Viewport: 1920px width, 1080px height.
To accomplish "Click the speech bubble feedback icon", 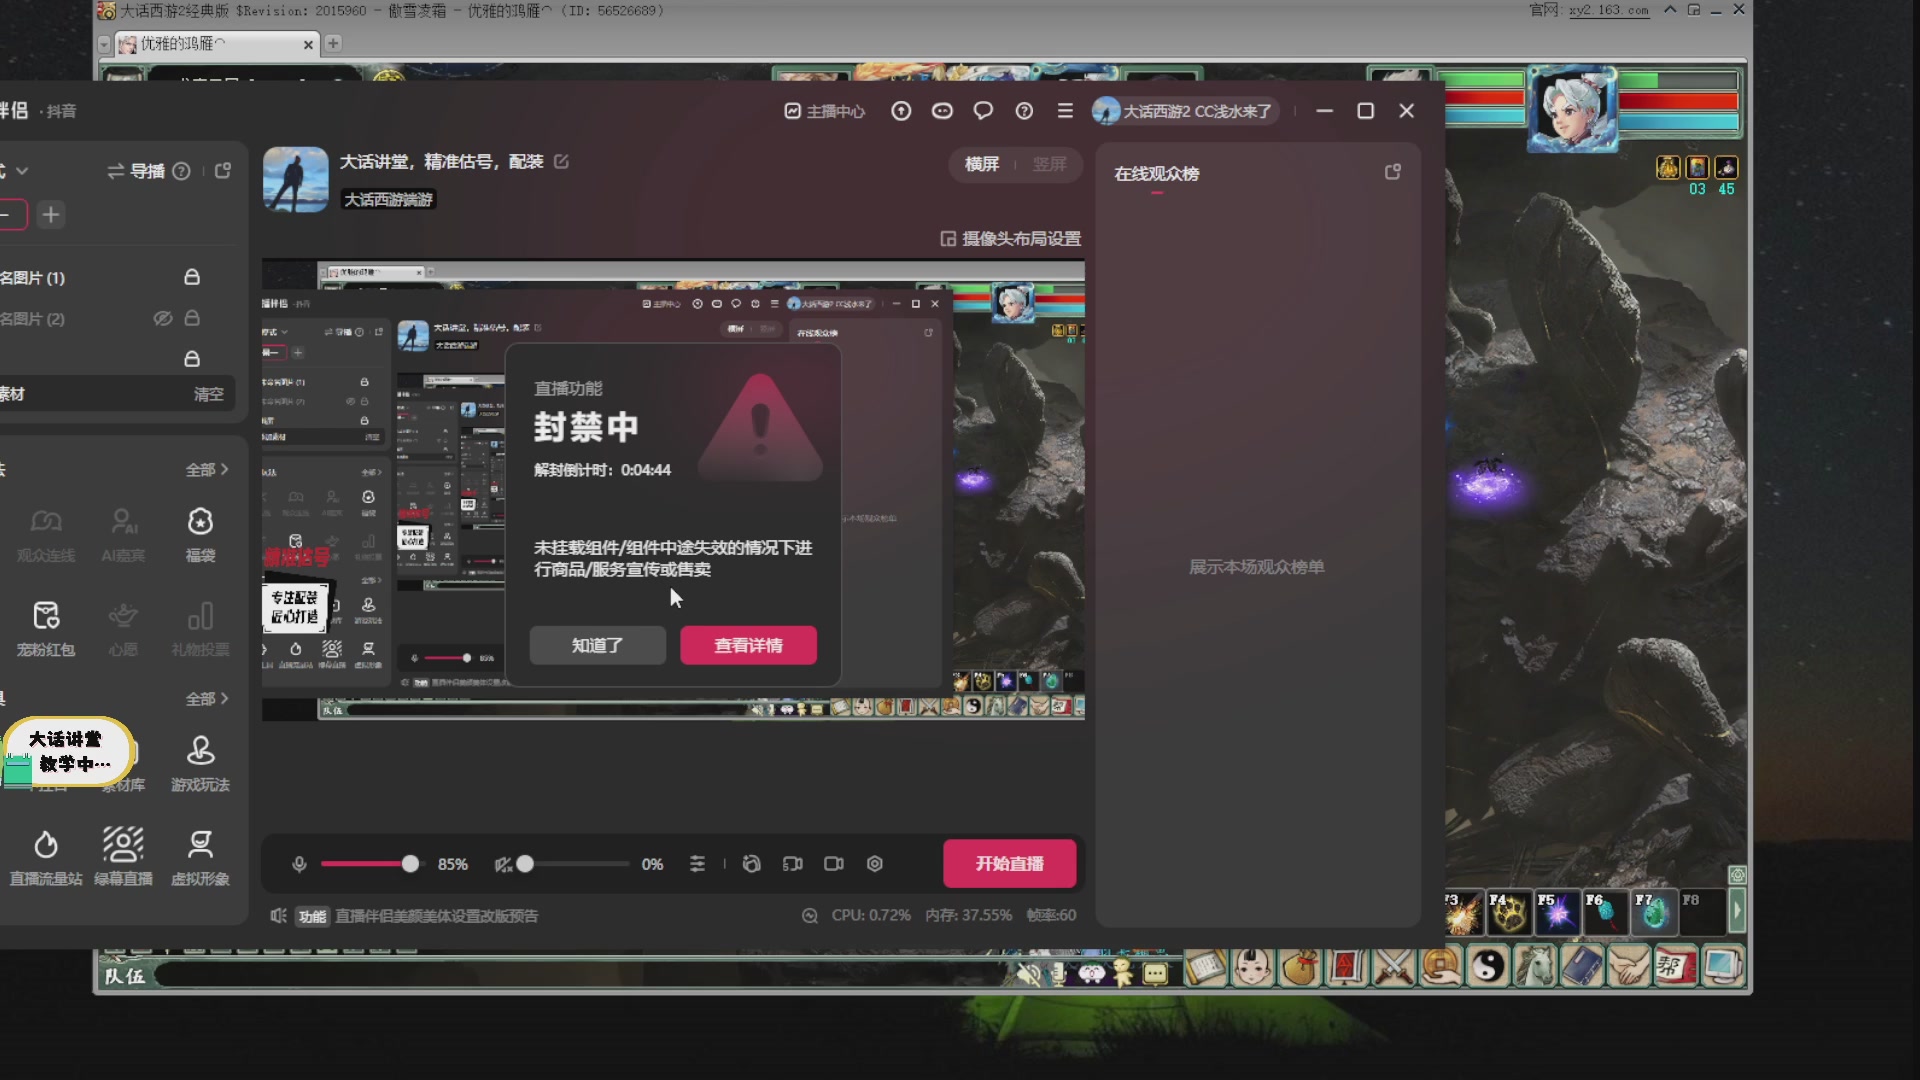I will [x=983, y=111].
